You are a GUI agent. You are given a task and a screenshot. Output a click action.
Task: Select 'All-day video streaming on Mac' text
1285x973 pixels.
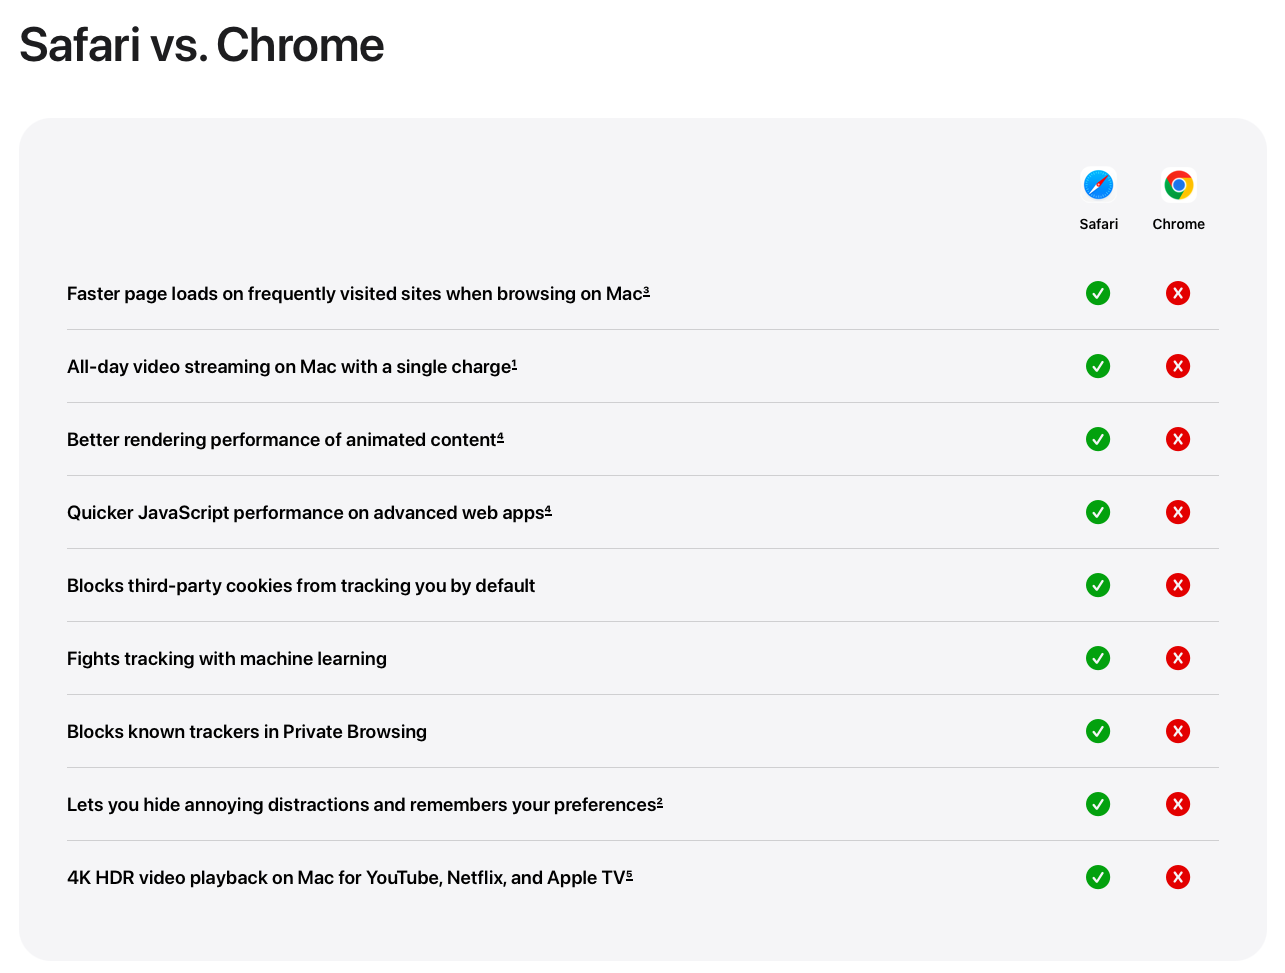[x=202, y=367]
